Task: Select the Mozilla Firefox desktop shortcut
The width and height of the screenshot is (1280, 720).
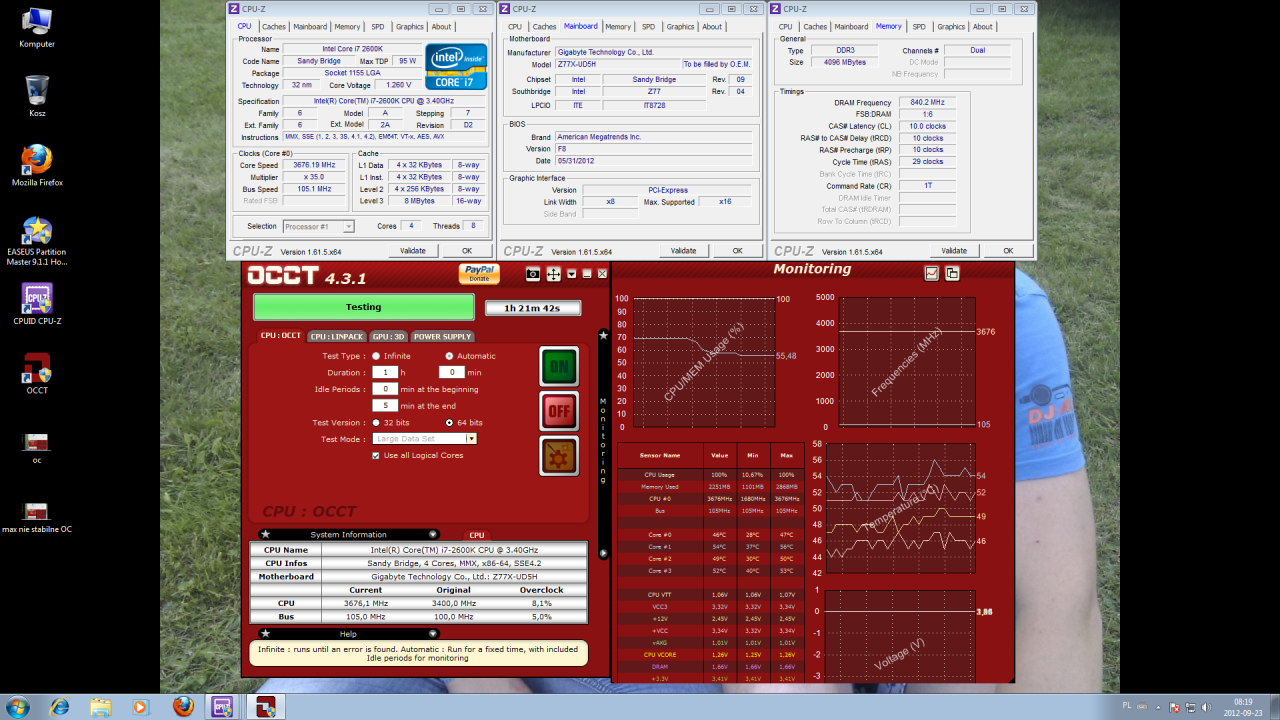Action: 37,166
